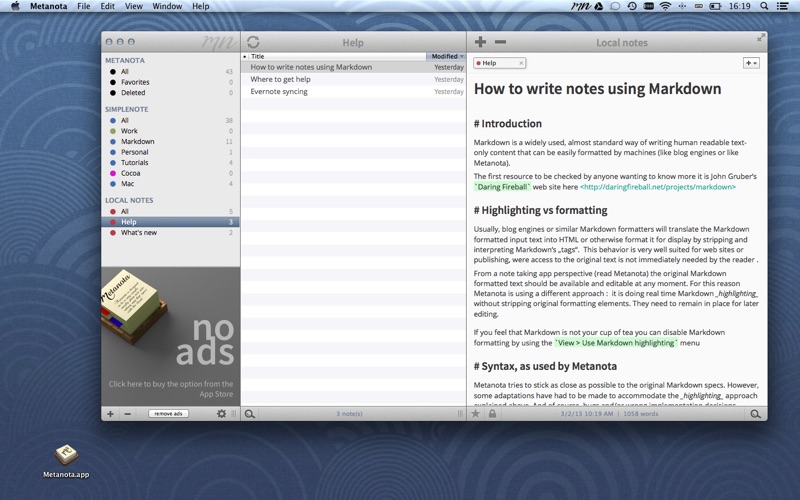Click the # Highlighting vs formatting heading

[x=540, y=210]
